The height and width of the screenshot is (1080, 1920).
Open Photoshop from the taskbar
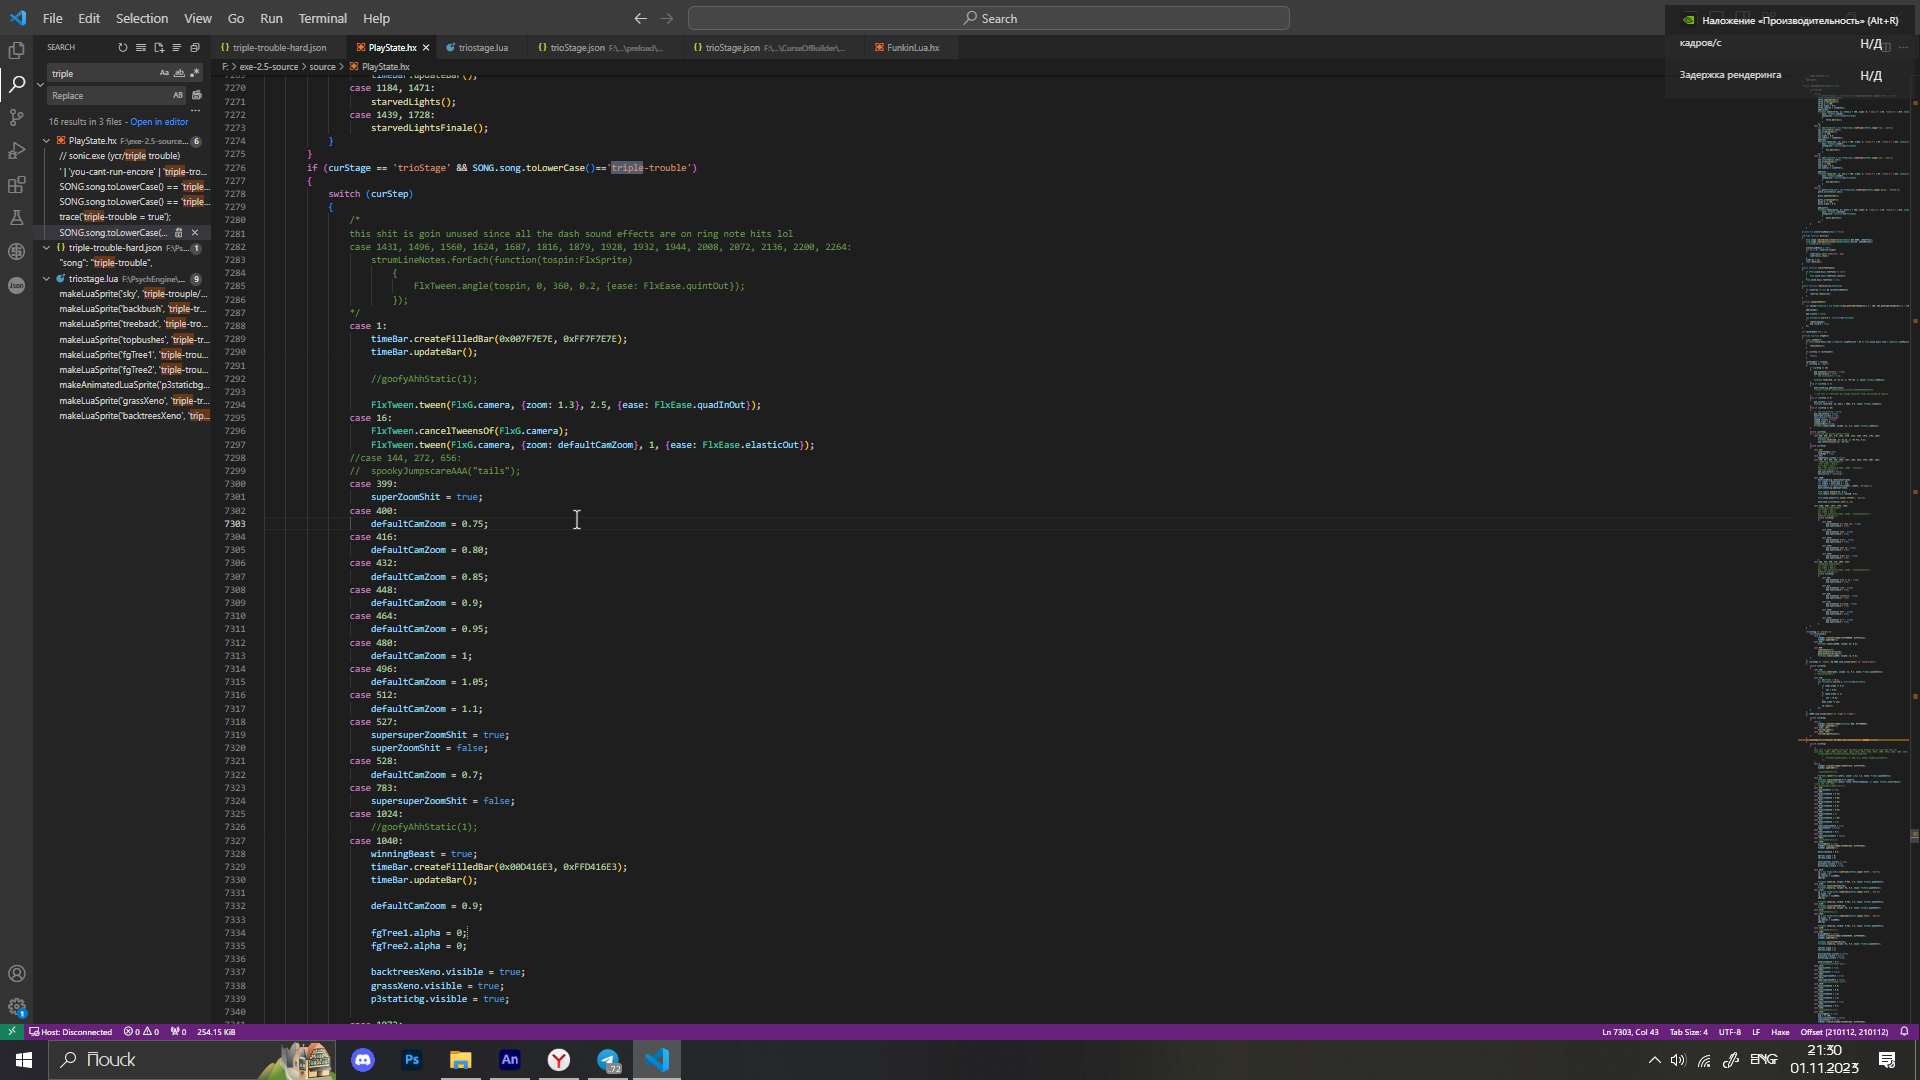[x=411, y=1059]
